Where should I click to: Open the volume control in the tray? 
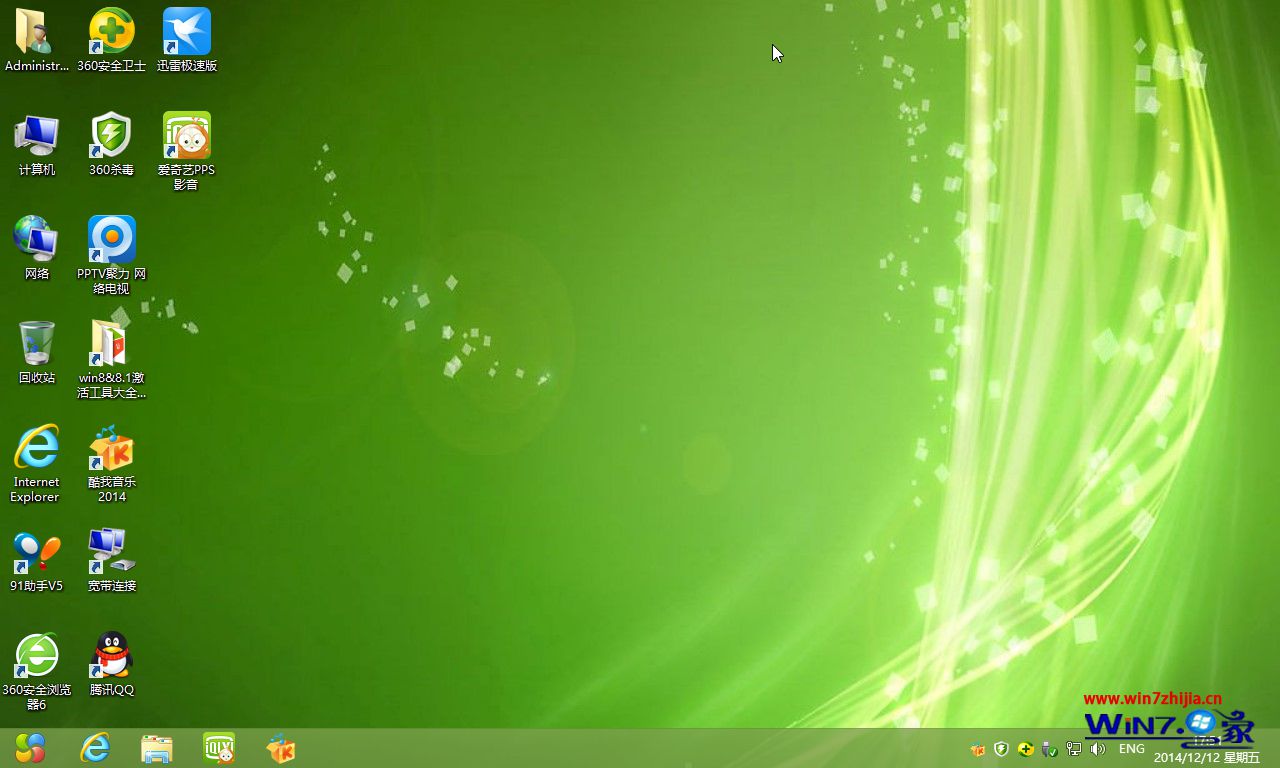[1097, 748]
